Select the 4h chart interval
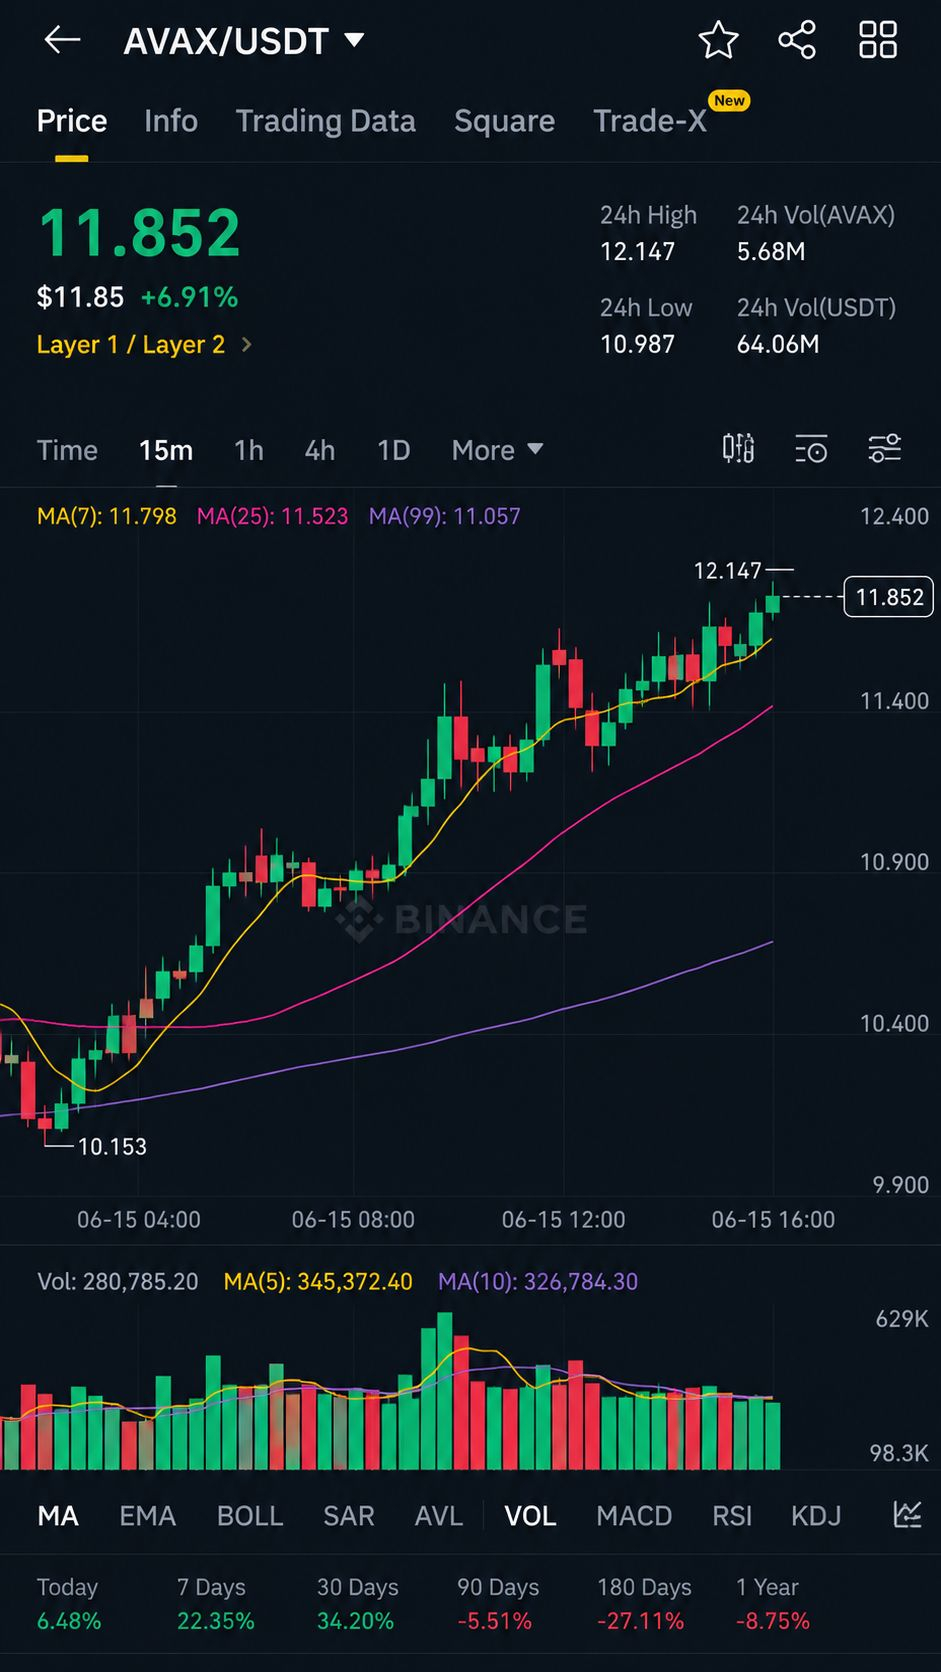The image size is (941, 1672). (x=320, y=450)
